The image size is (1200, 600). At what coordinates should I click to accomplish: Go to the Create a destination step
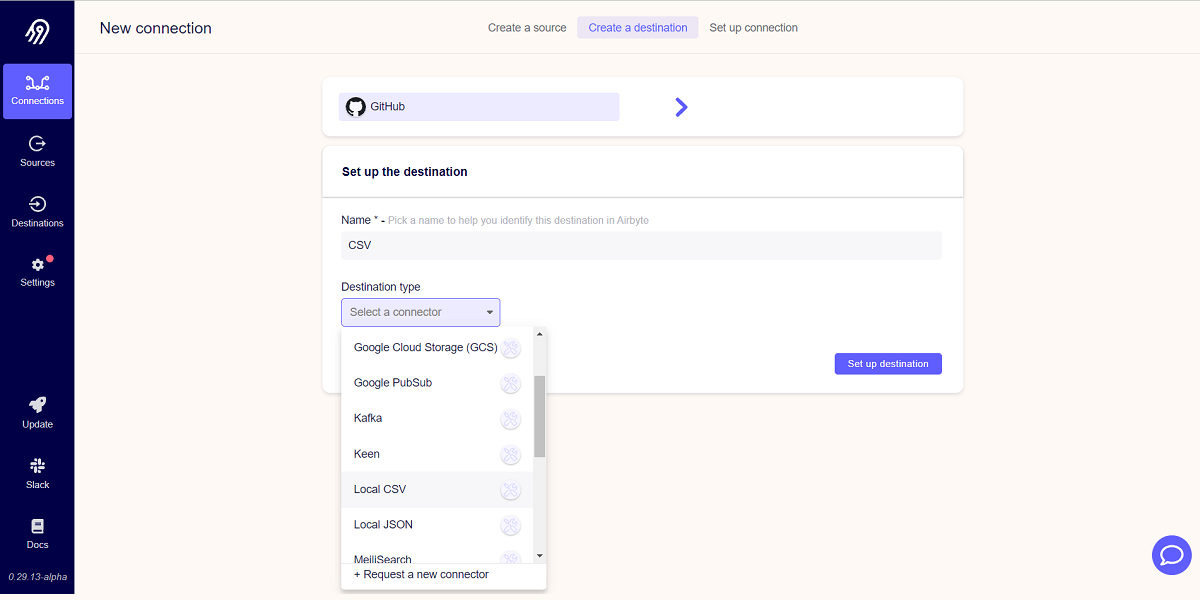pyautogui.click(x=638, y=28)
